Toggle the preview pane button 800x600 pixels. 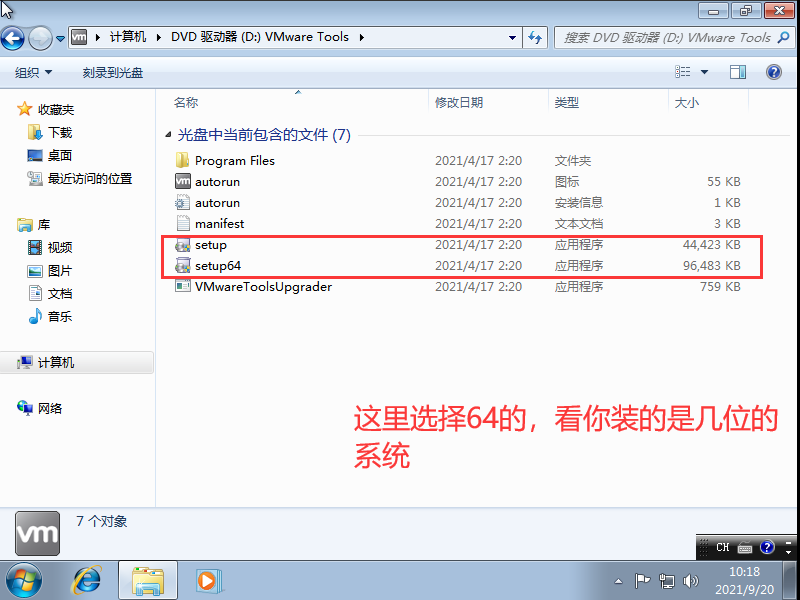[738, 72]
